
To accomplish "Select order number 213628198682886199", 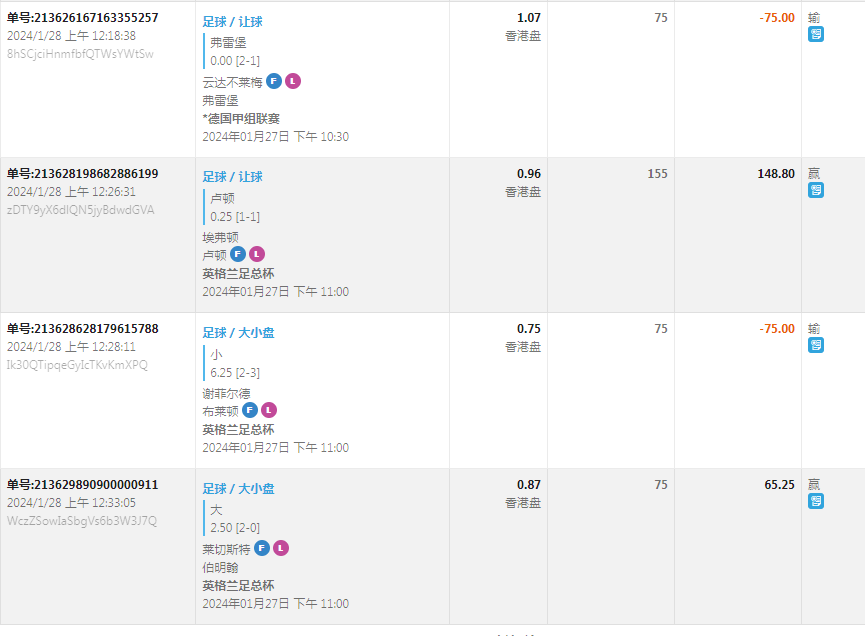I will click(x=83, y=174).
